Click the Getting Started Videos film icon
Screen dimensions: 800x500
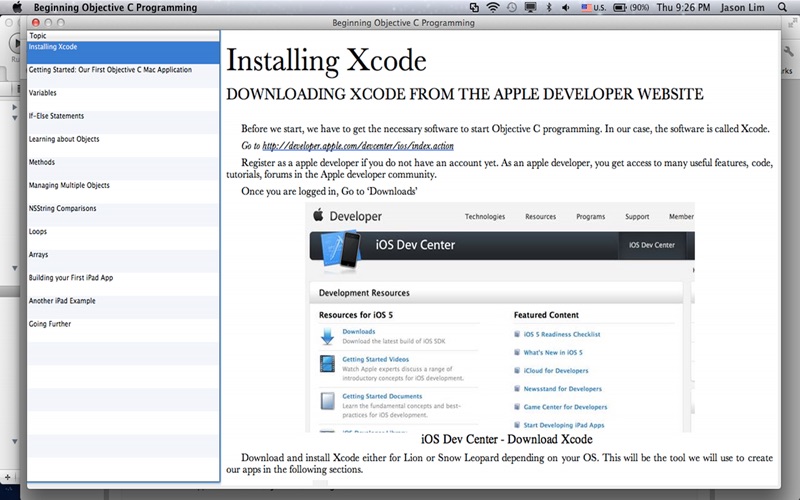click(x=327, y=364)
